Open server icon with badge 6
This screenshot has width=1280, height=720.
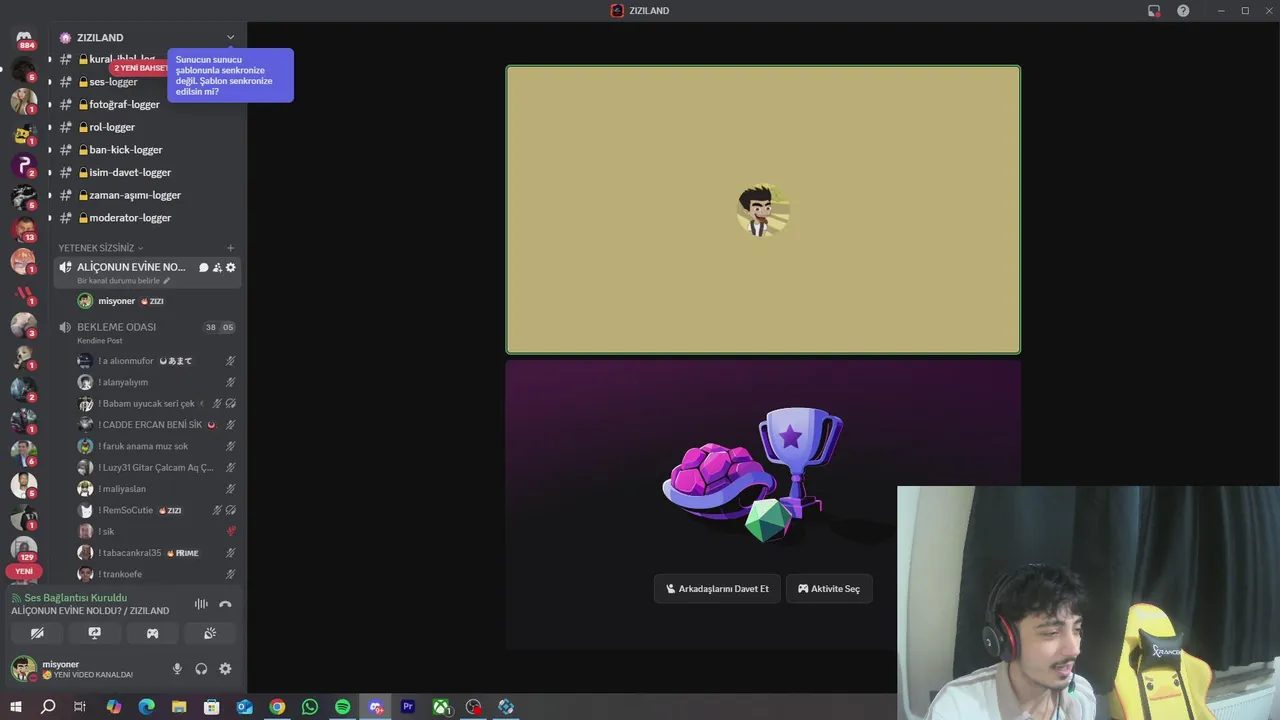coord(24,453)
